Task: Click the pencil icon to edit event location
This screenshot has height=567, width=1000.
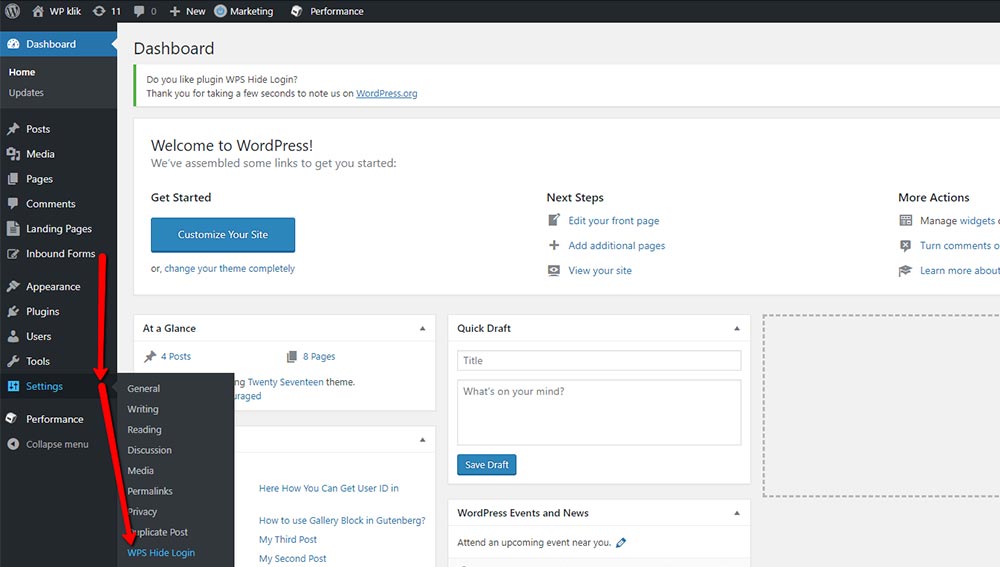Action: coord(621,543)
